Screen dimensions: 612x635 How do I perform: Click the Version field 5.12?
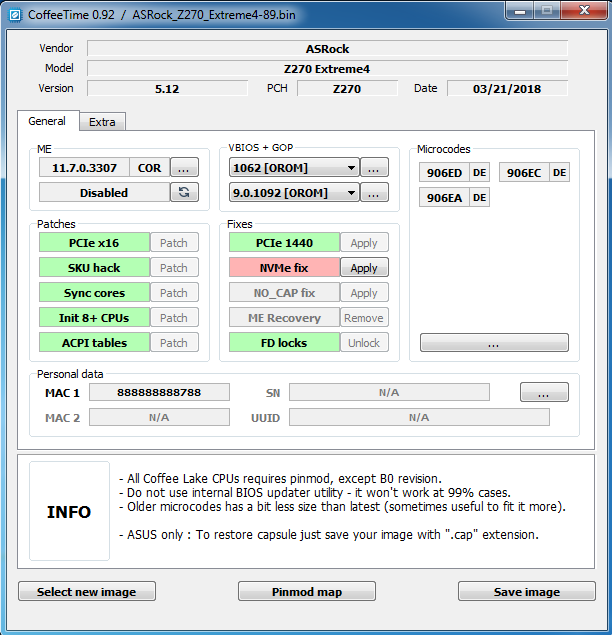click(x=167, y=88)
